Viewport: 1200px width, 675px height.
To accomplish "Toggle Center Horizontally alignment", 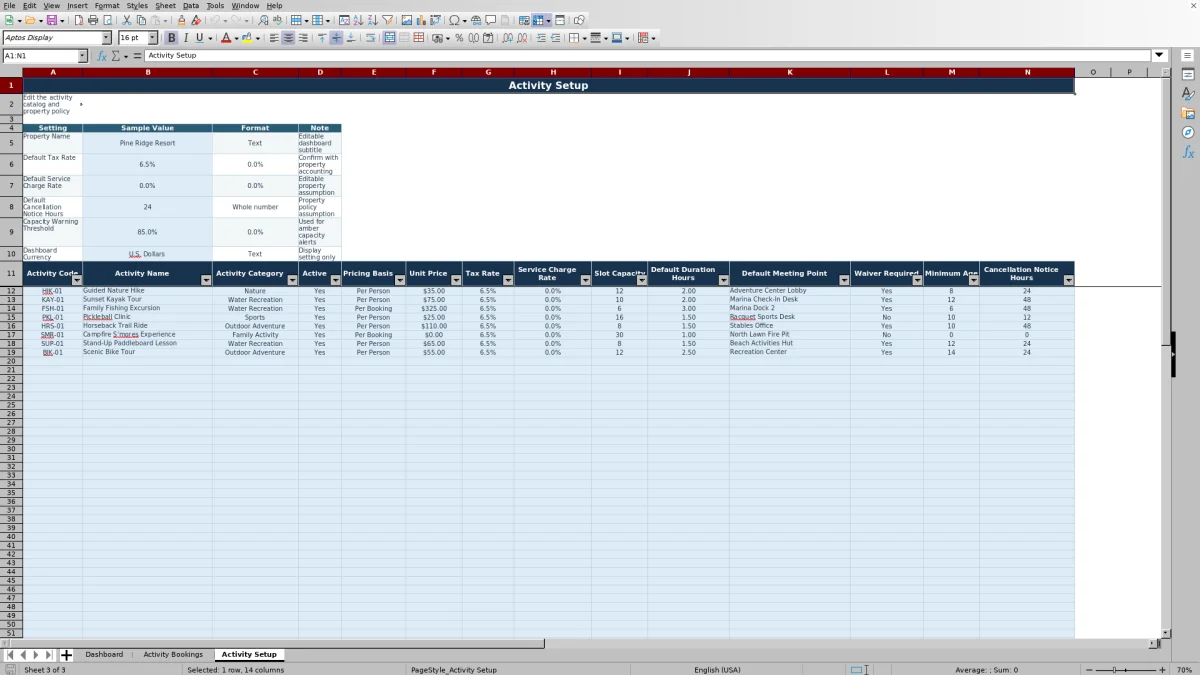I will (x=288, y=38).
